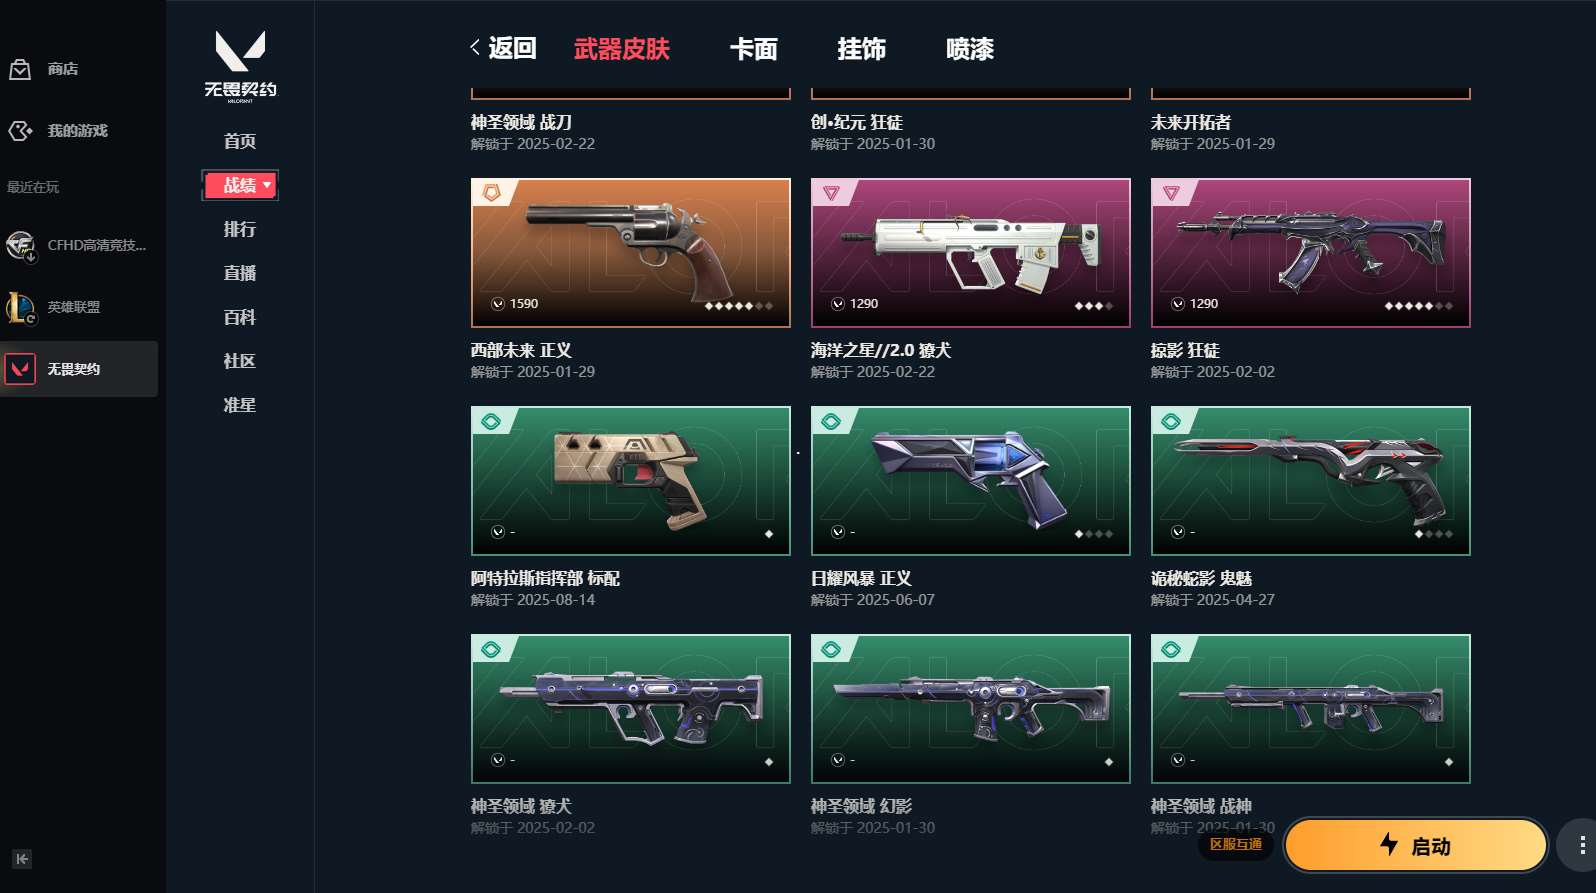
Task: Open the 排行 navigation item
Action: coord(240,229)
